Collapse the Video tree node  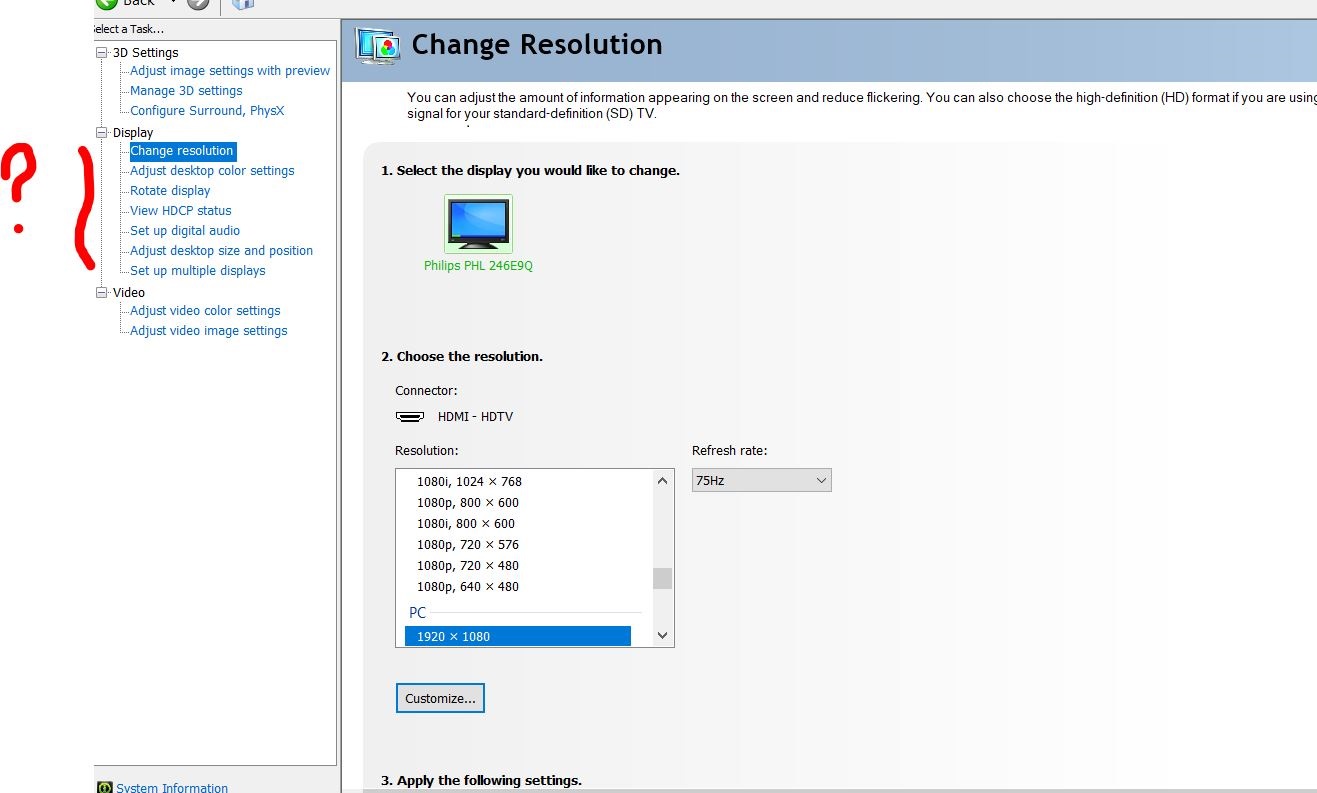tap(101, 292)
